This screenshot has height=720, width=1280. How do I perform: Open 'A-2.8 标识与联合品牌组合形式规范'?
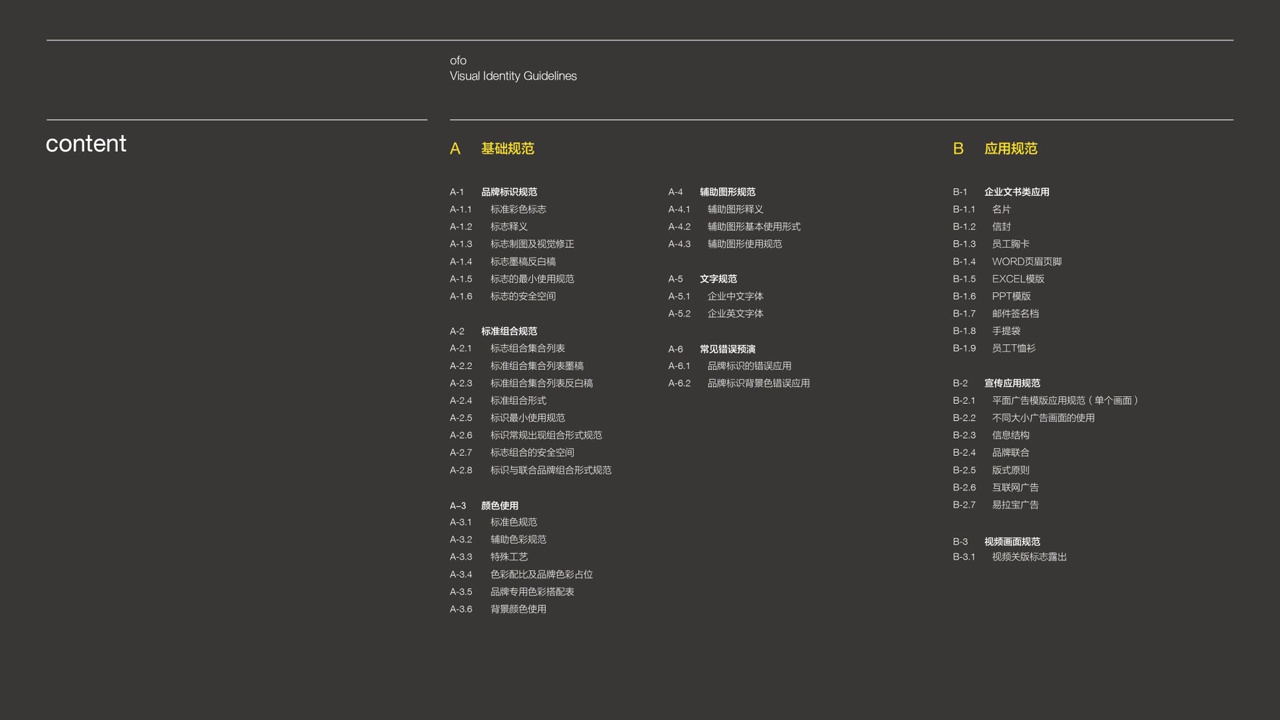click(x=531, y=470)
